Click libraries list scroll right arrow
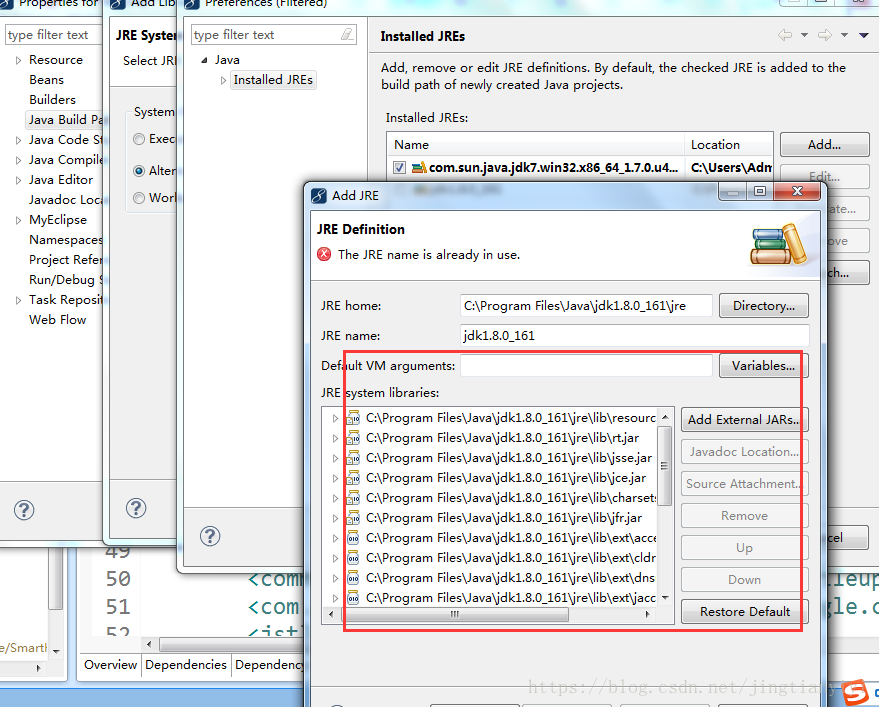Viewport: 879px width, 707px height. click(648, 614)
